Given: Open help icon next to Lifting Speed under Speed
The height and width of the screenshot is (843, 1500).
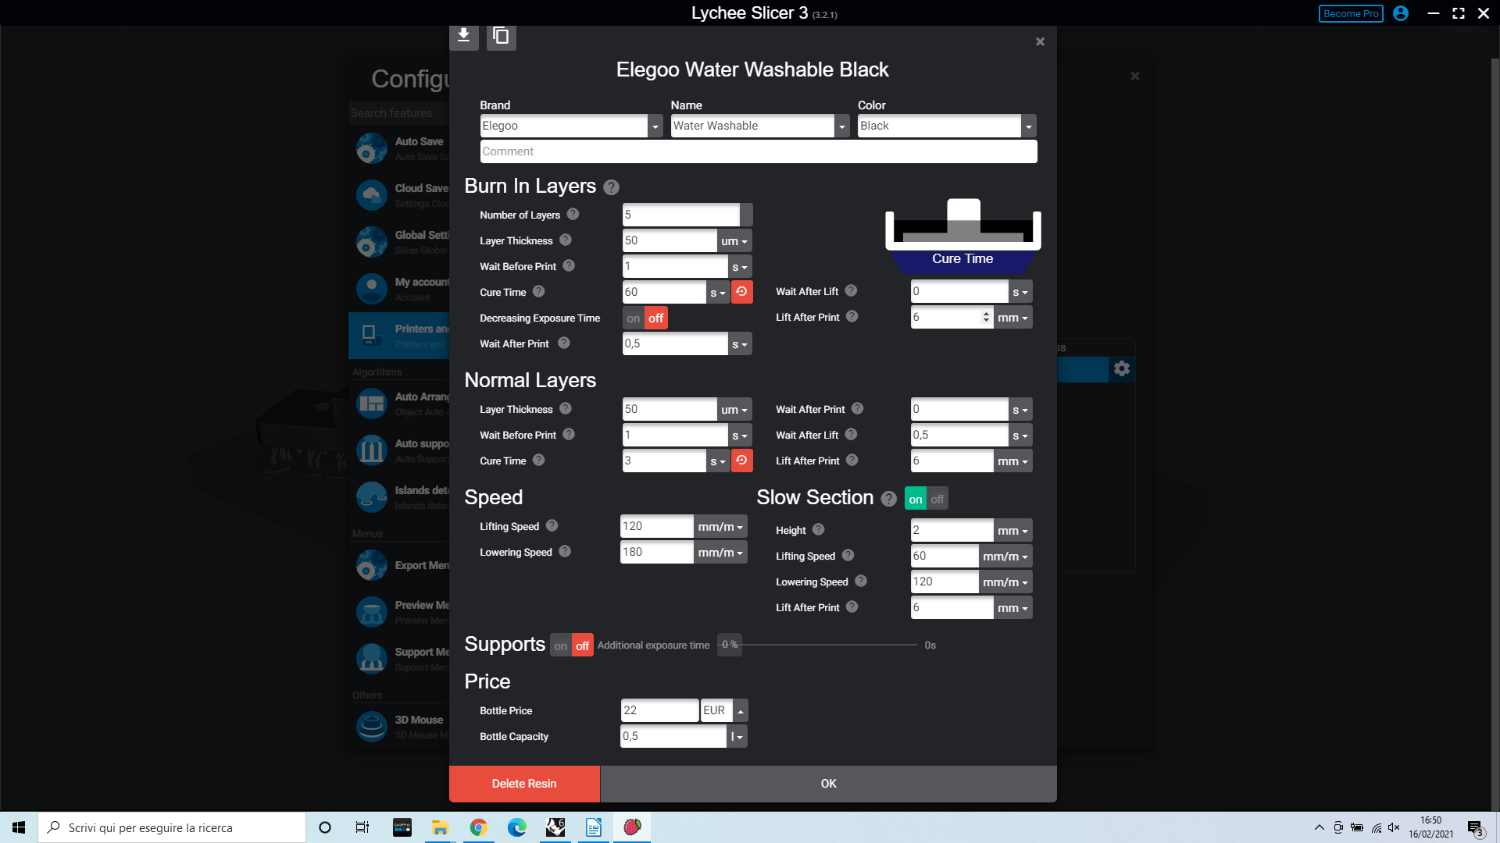Looking at the screenshot, I should (552, 526).
